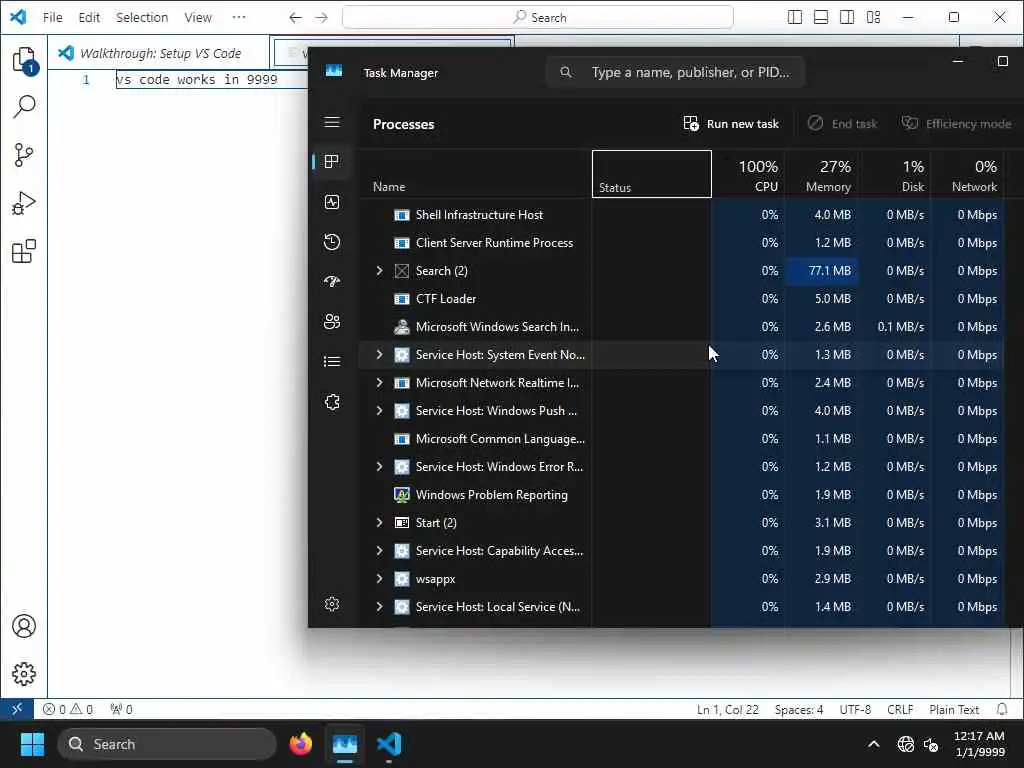Click Efficiency mode button

[x=956, y=123]
